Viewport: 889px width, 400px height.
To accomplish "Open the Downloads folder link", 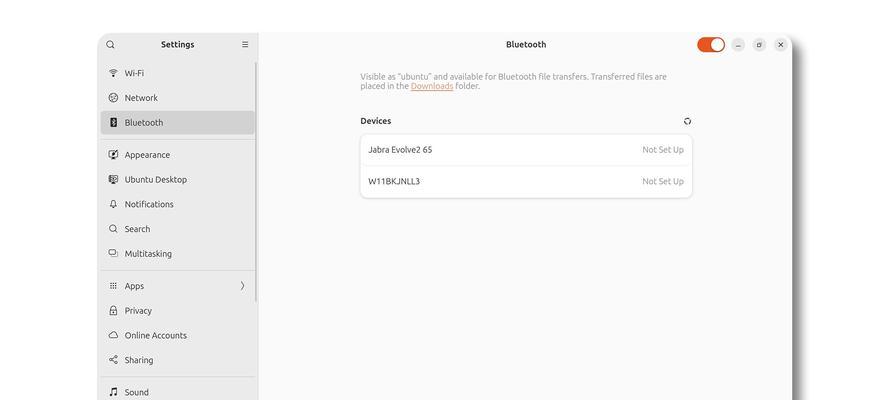I will tap(432, 86).
